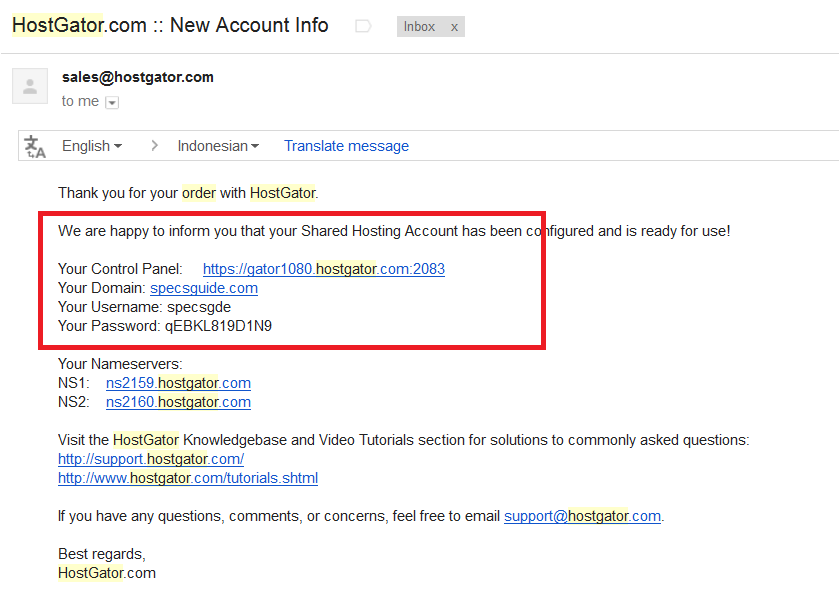Click the ns2160.hostgator.com nameserver link
This screenshot has width=839, height=604.
click(178, 402)
